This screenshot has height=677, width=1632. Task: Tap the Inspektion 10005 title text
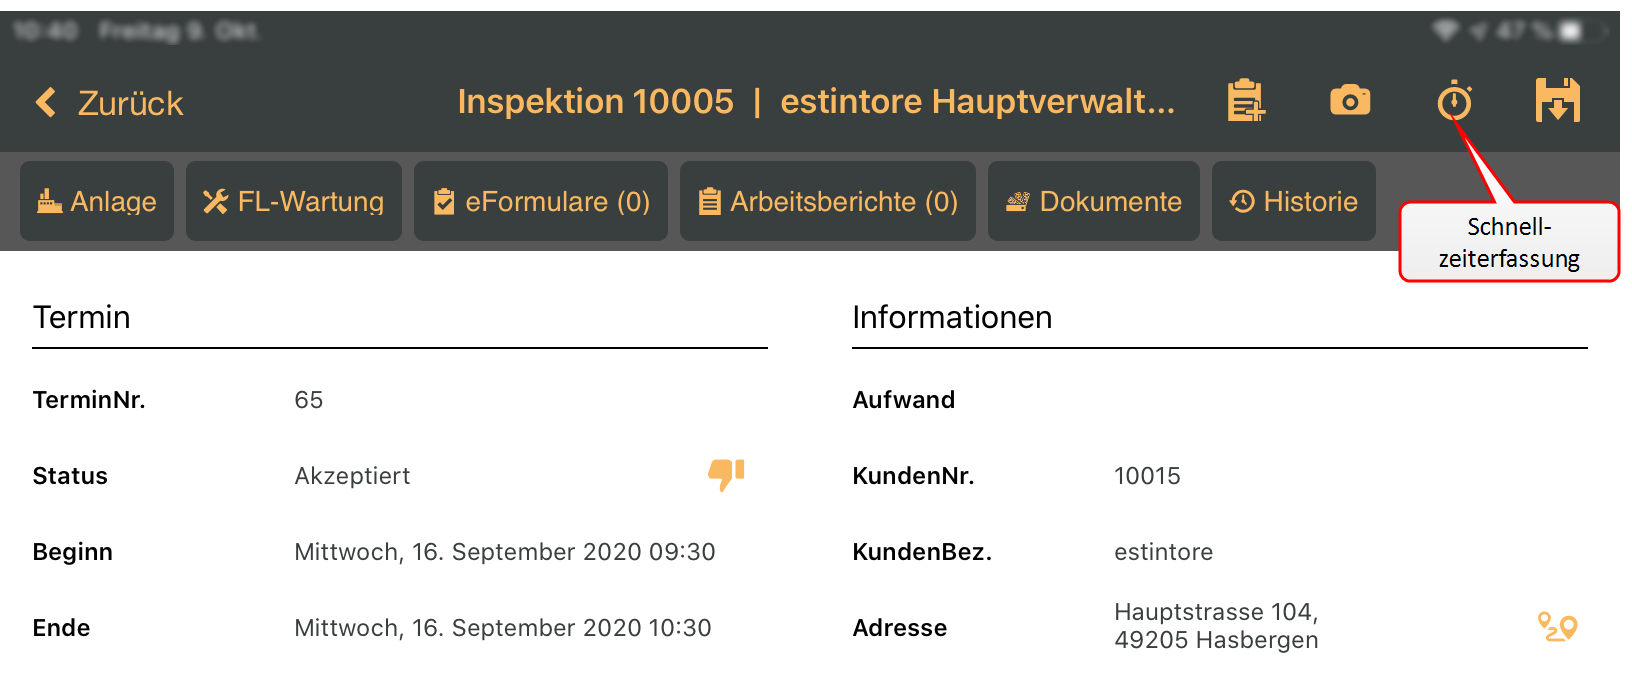[596, 101]
